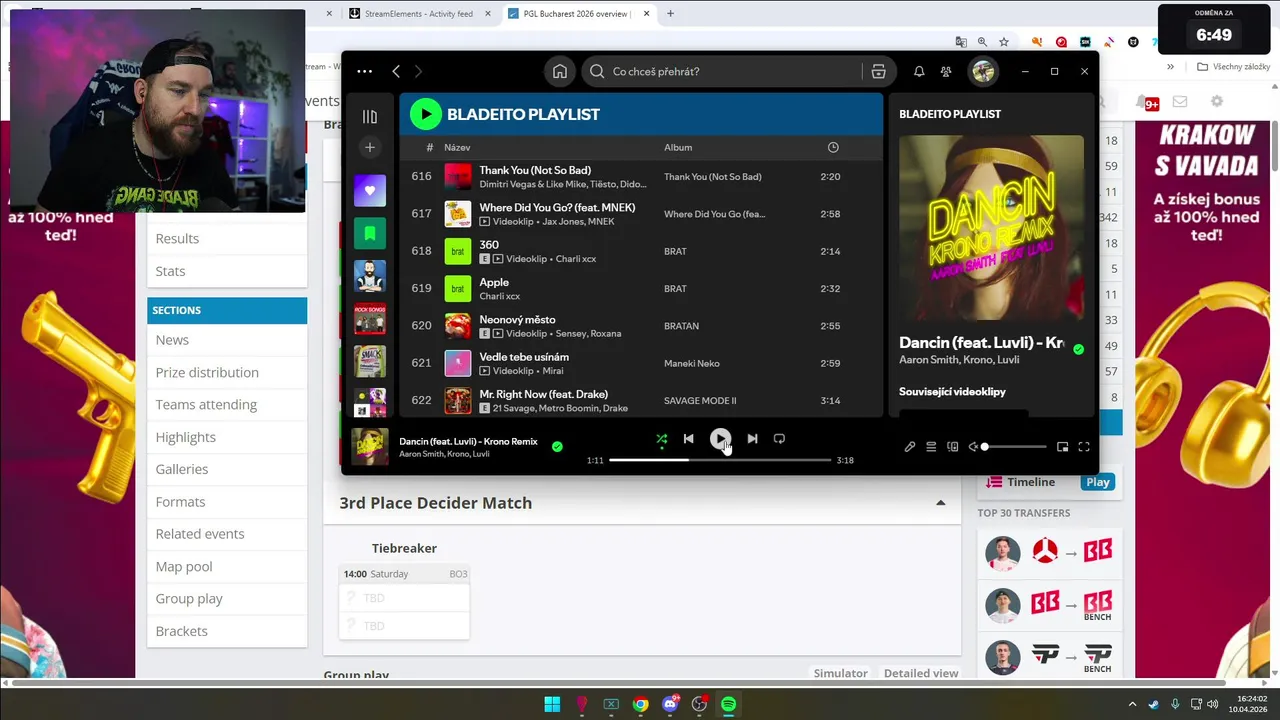Open Spotify notifications bell

(919, 72)
